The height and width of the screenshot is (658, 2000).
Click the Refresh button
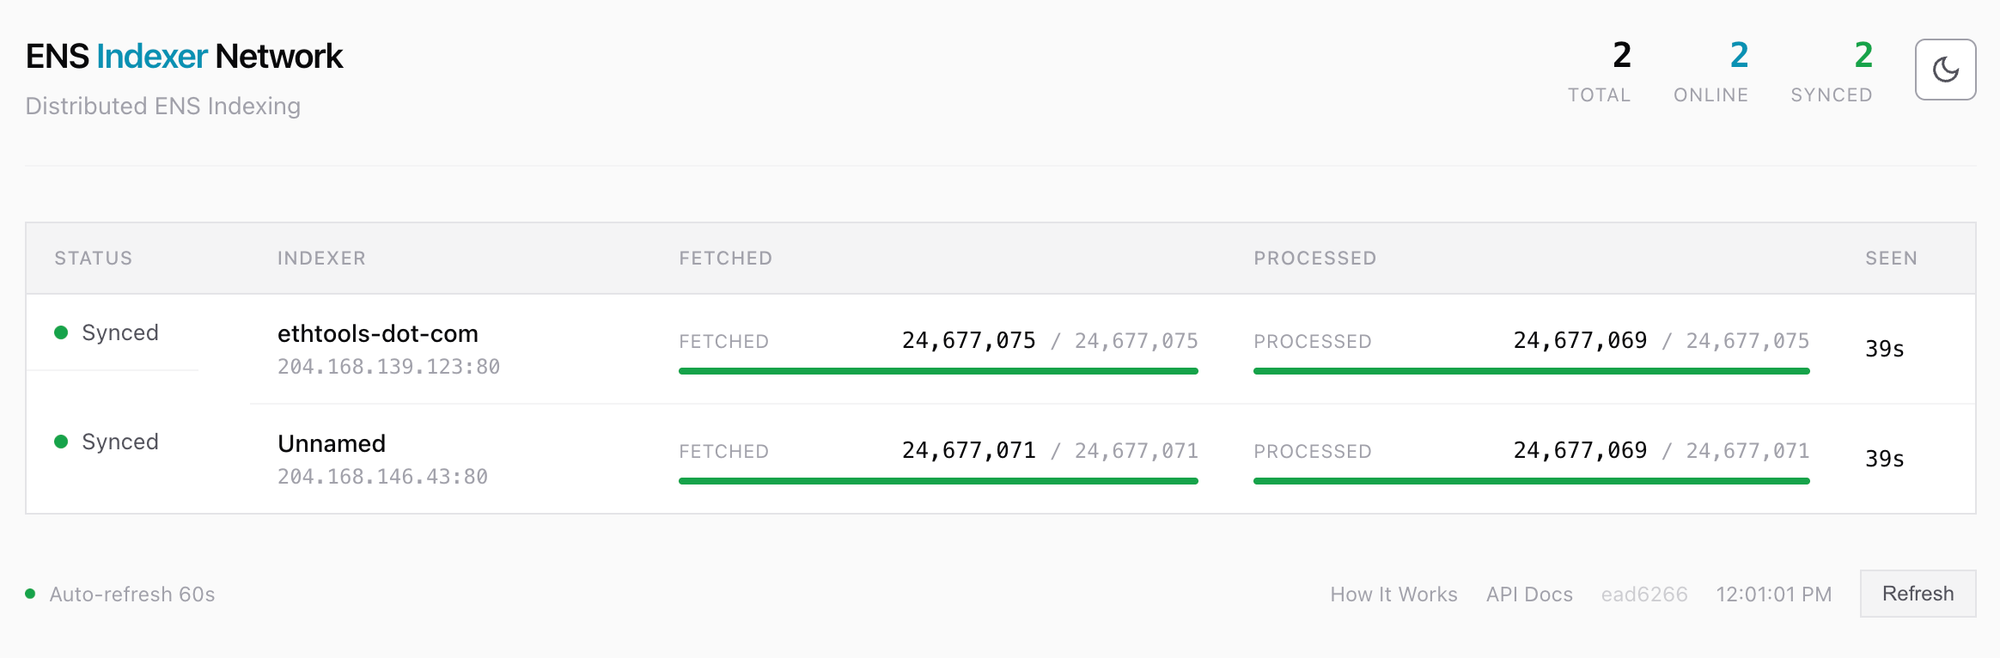1917,594
